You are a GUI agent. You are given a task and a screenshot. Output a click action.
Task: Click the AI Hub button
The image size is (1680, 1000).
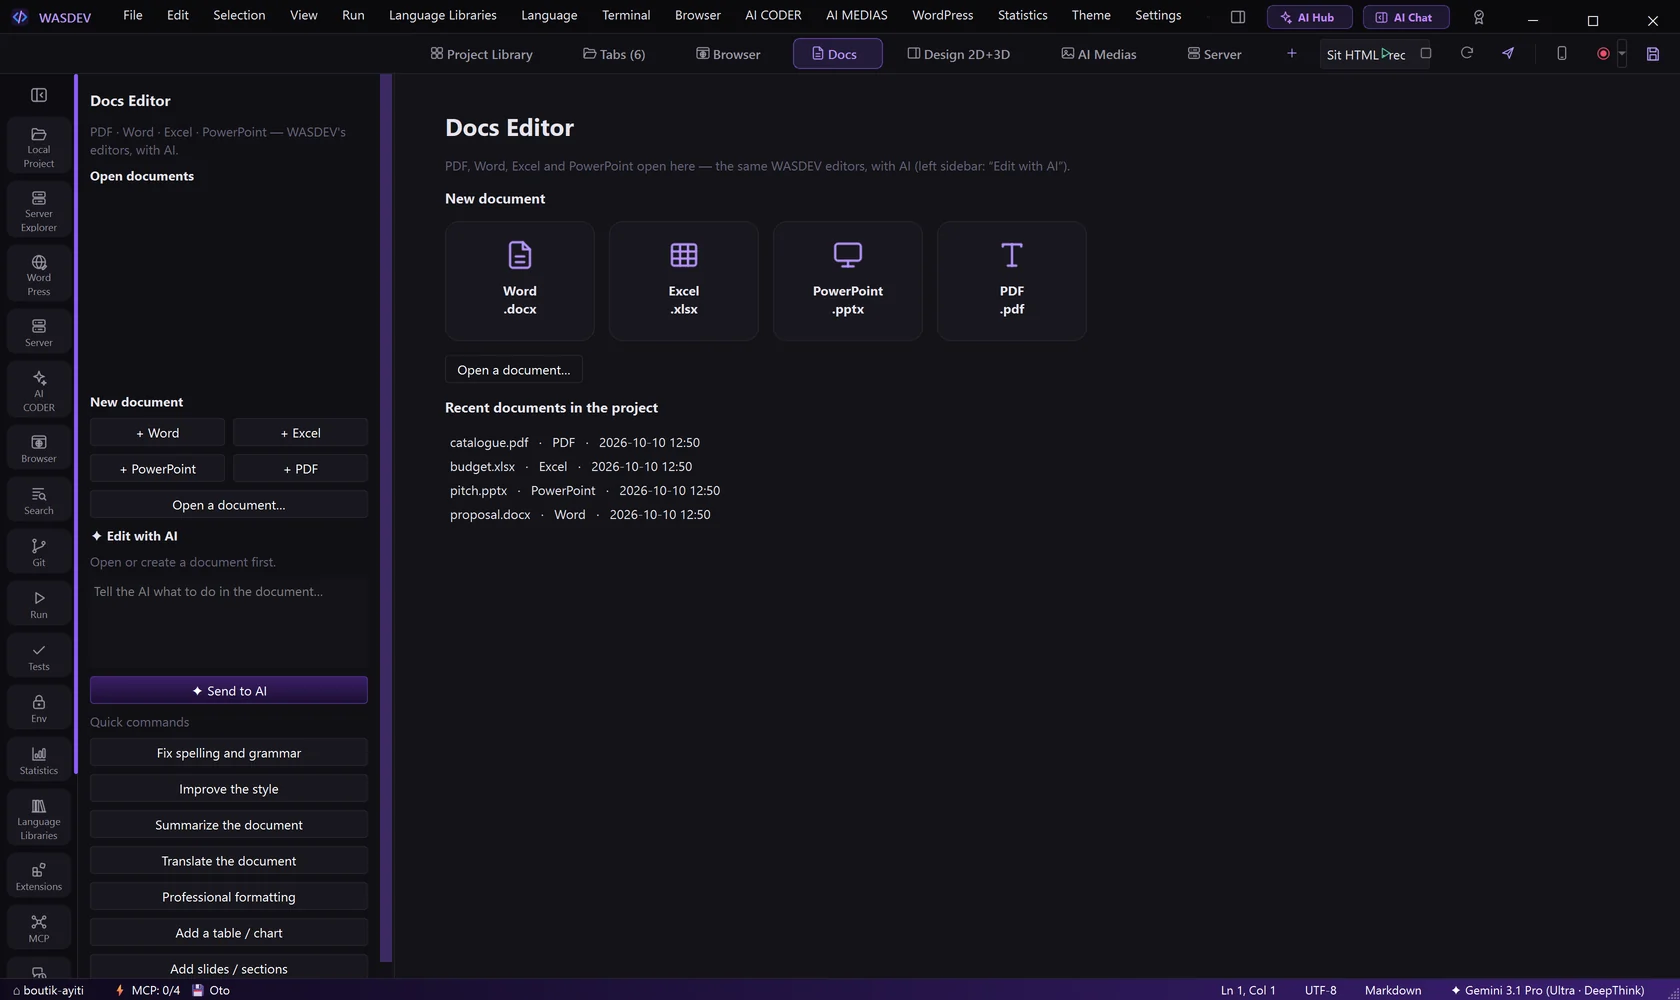1309,17
